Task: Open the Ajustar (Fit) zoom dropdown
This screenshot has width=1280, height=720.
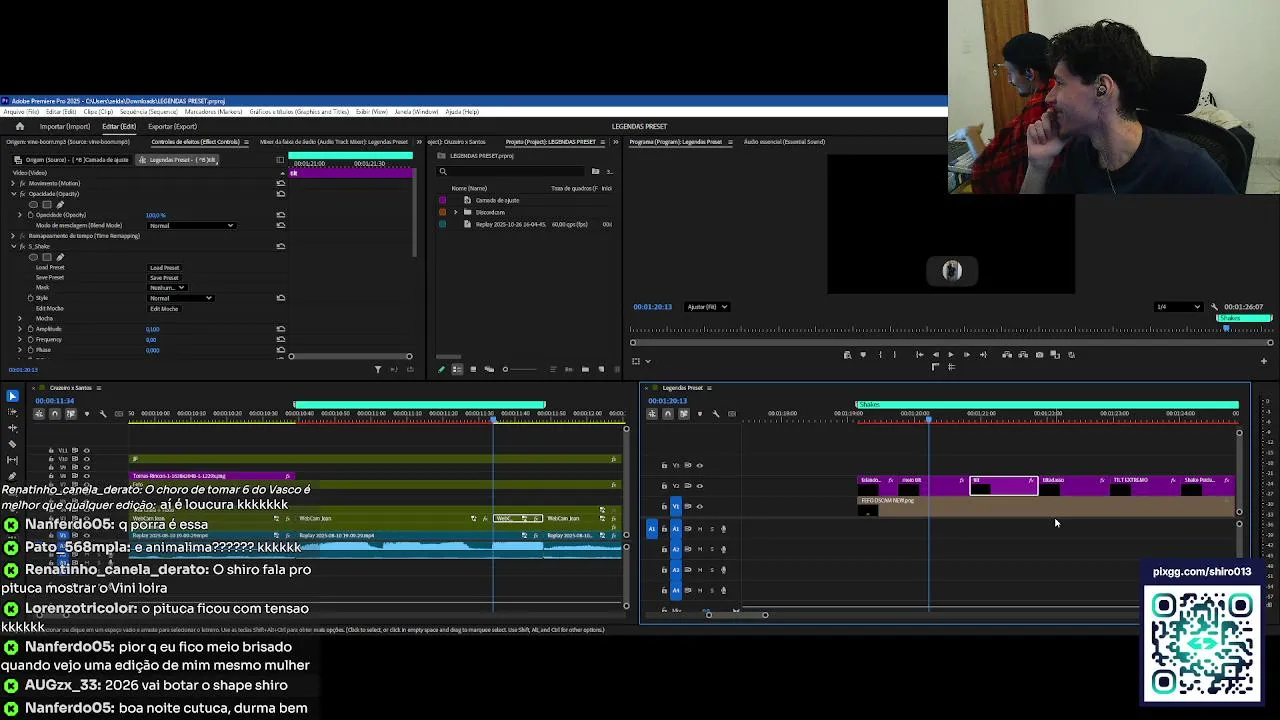Action: click(707, 307)
